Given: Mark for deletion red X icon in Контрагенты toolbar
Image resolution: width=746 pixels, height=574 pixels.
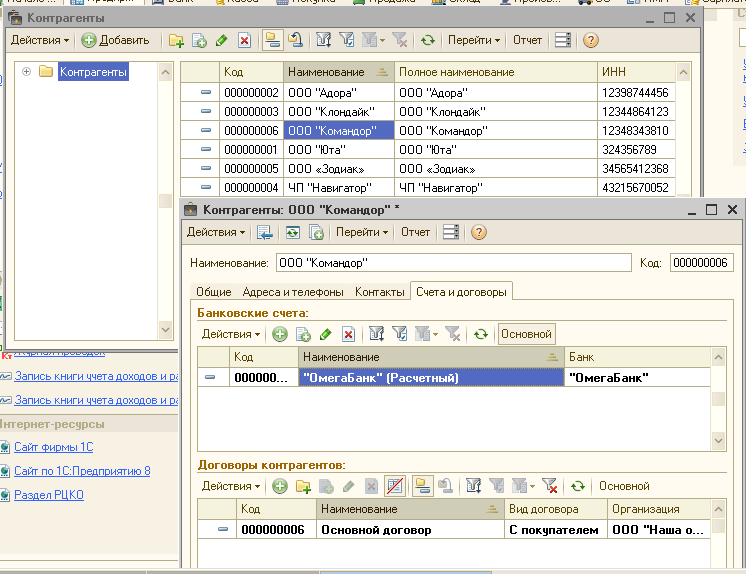Looking at the screenshot, I should tap(245, 40).
